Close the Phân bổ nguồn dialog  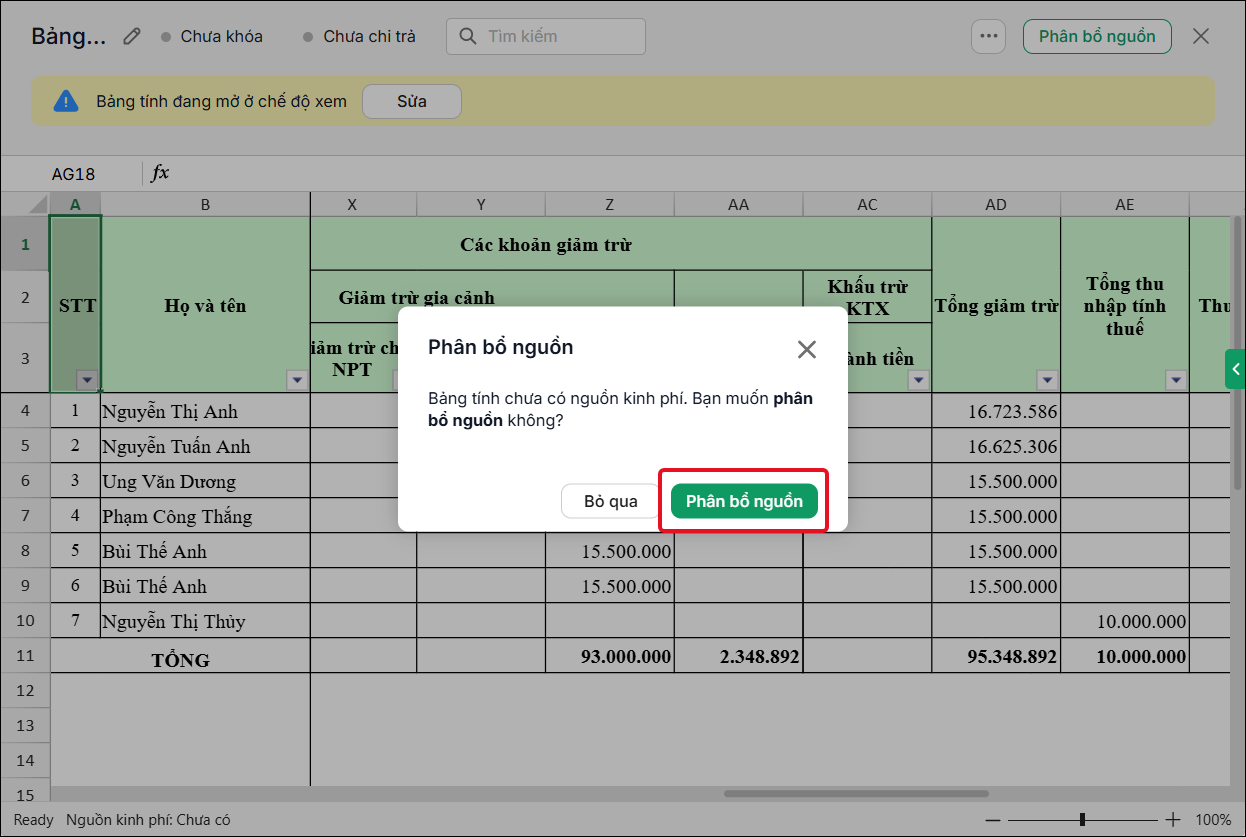point(807,349)
